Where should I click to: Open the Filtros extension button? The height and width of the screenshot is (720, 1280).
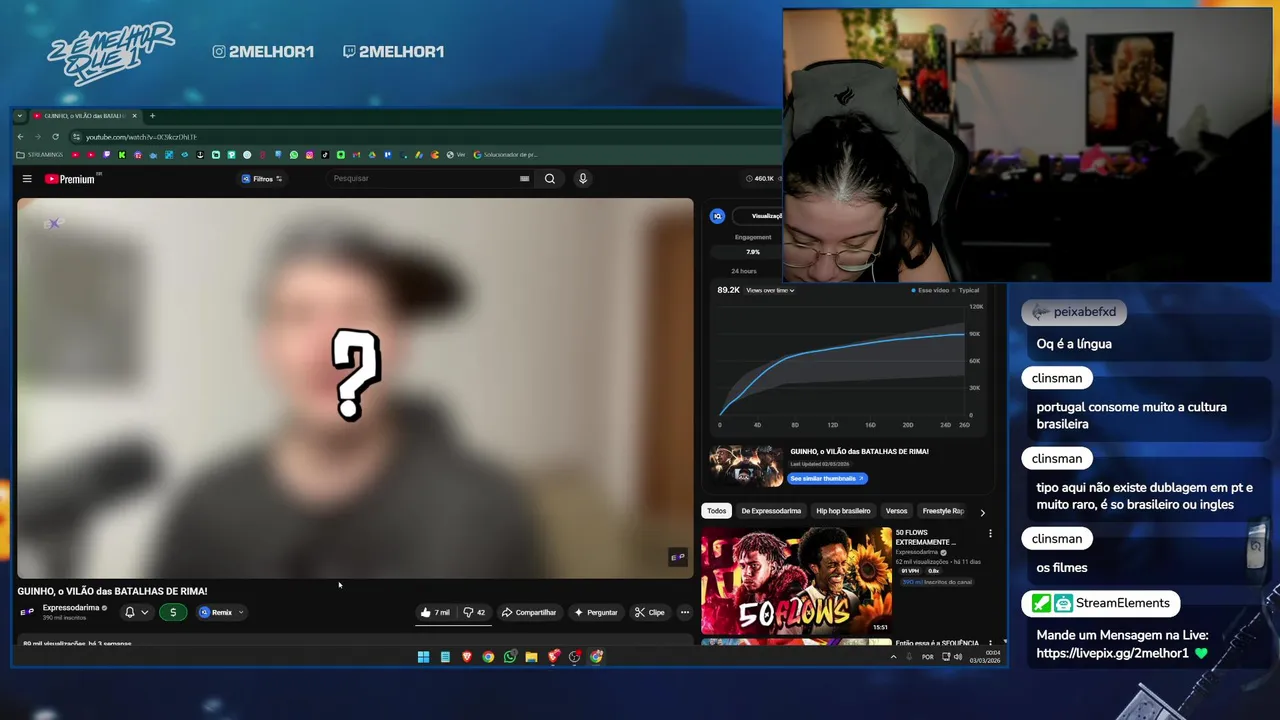point(262,179)
